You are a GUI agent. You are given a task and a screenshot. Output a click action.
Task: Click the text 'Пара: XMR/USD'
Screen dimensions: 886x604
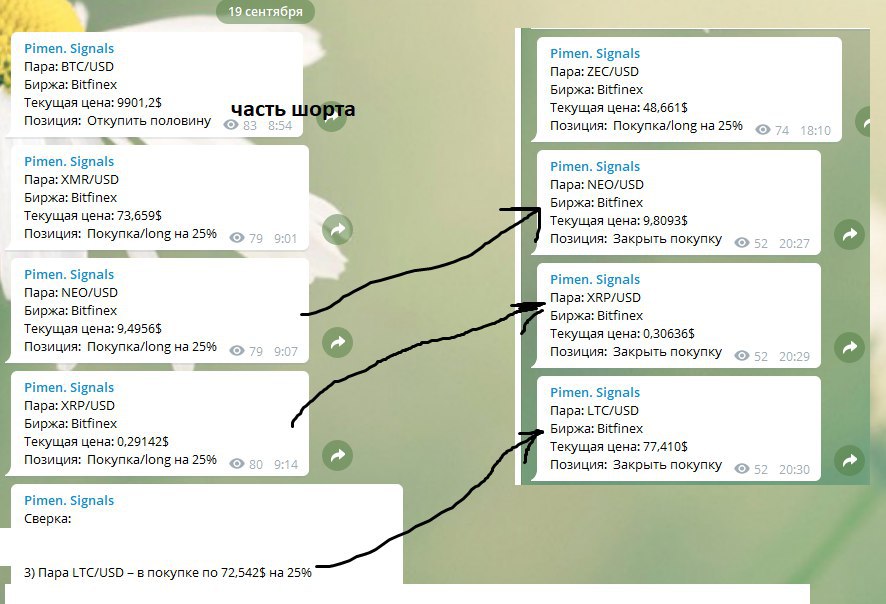[71, 180]
